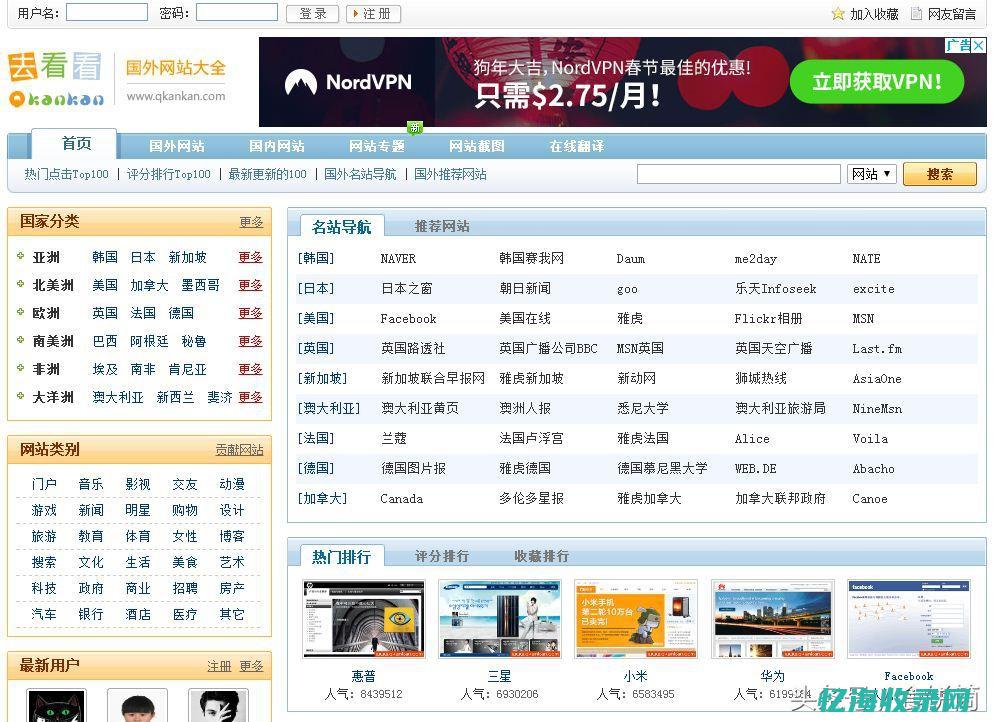
Task: Open the 国内网站 navigation tab
Action: 277,145
